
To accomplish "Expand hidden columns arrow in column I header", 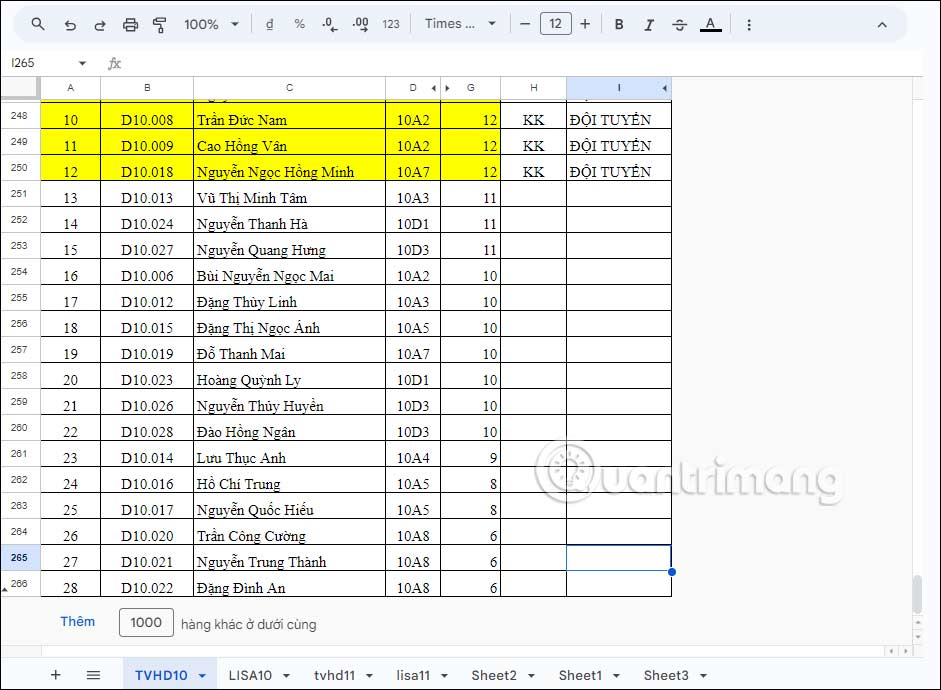I will tap(664, 88).
